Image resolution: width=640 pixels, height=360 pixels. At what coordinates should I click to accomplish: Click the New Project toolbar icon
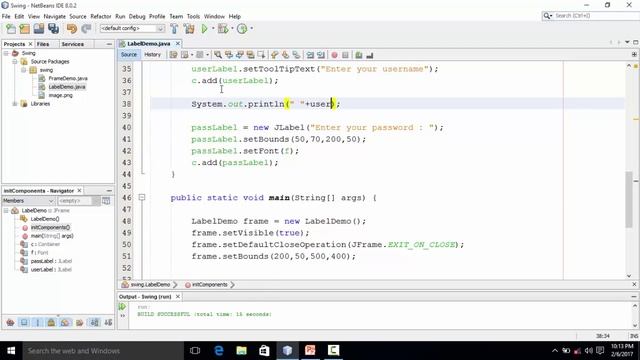pos(24,29)
